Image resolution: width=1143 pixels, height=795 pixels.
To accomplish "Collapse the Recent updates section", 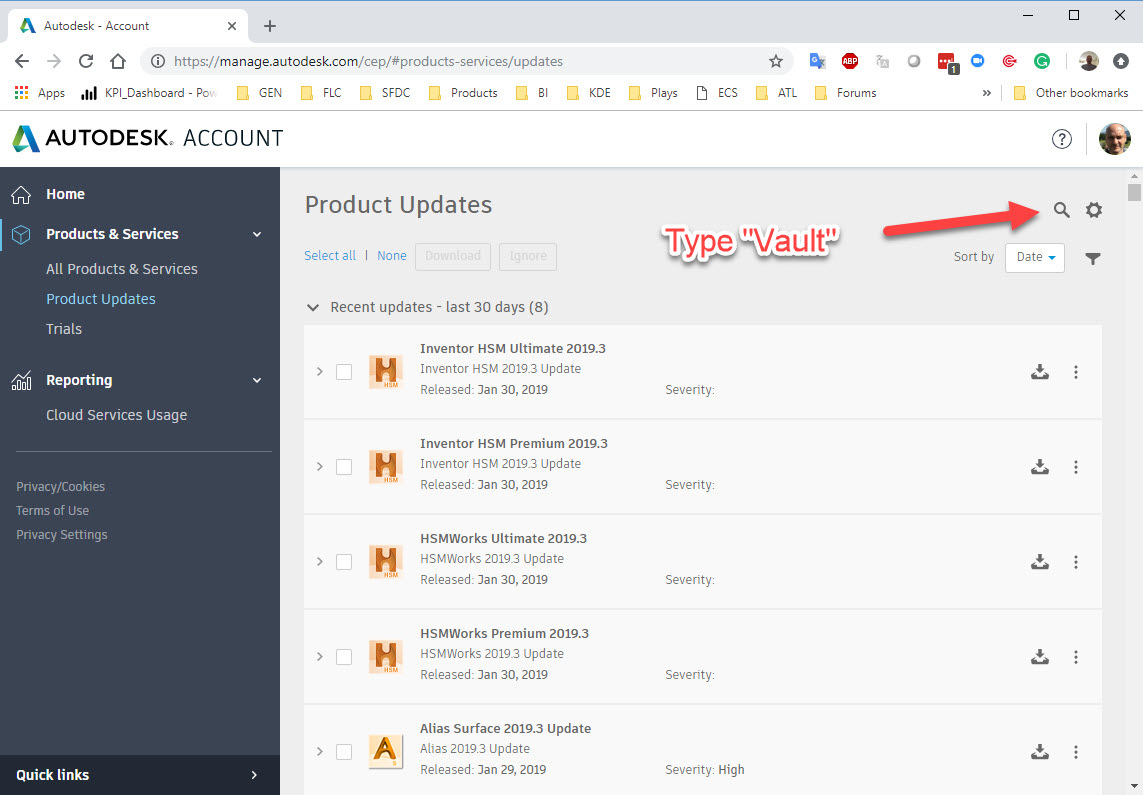I will (313, 308).
